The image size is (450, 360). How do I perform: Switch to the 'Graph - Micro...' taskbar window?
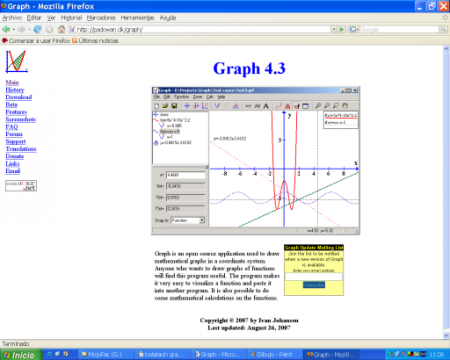(x=218, y=355)
